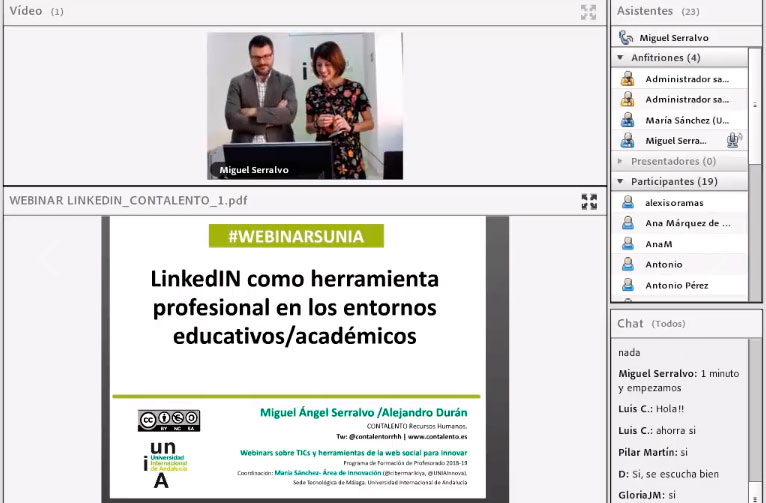Click the Miguel Serralvo webcam video feed
Screen dimensions: 766x503
(305, 106)
